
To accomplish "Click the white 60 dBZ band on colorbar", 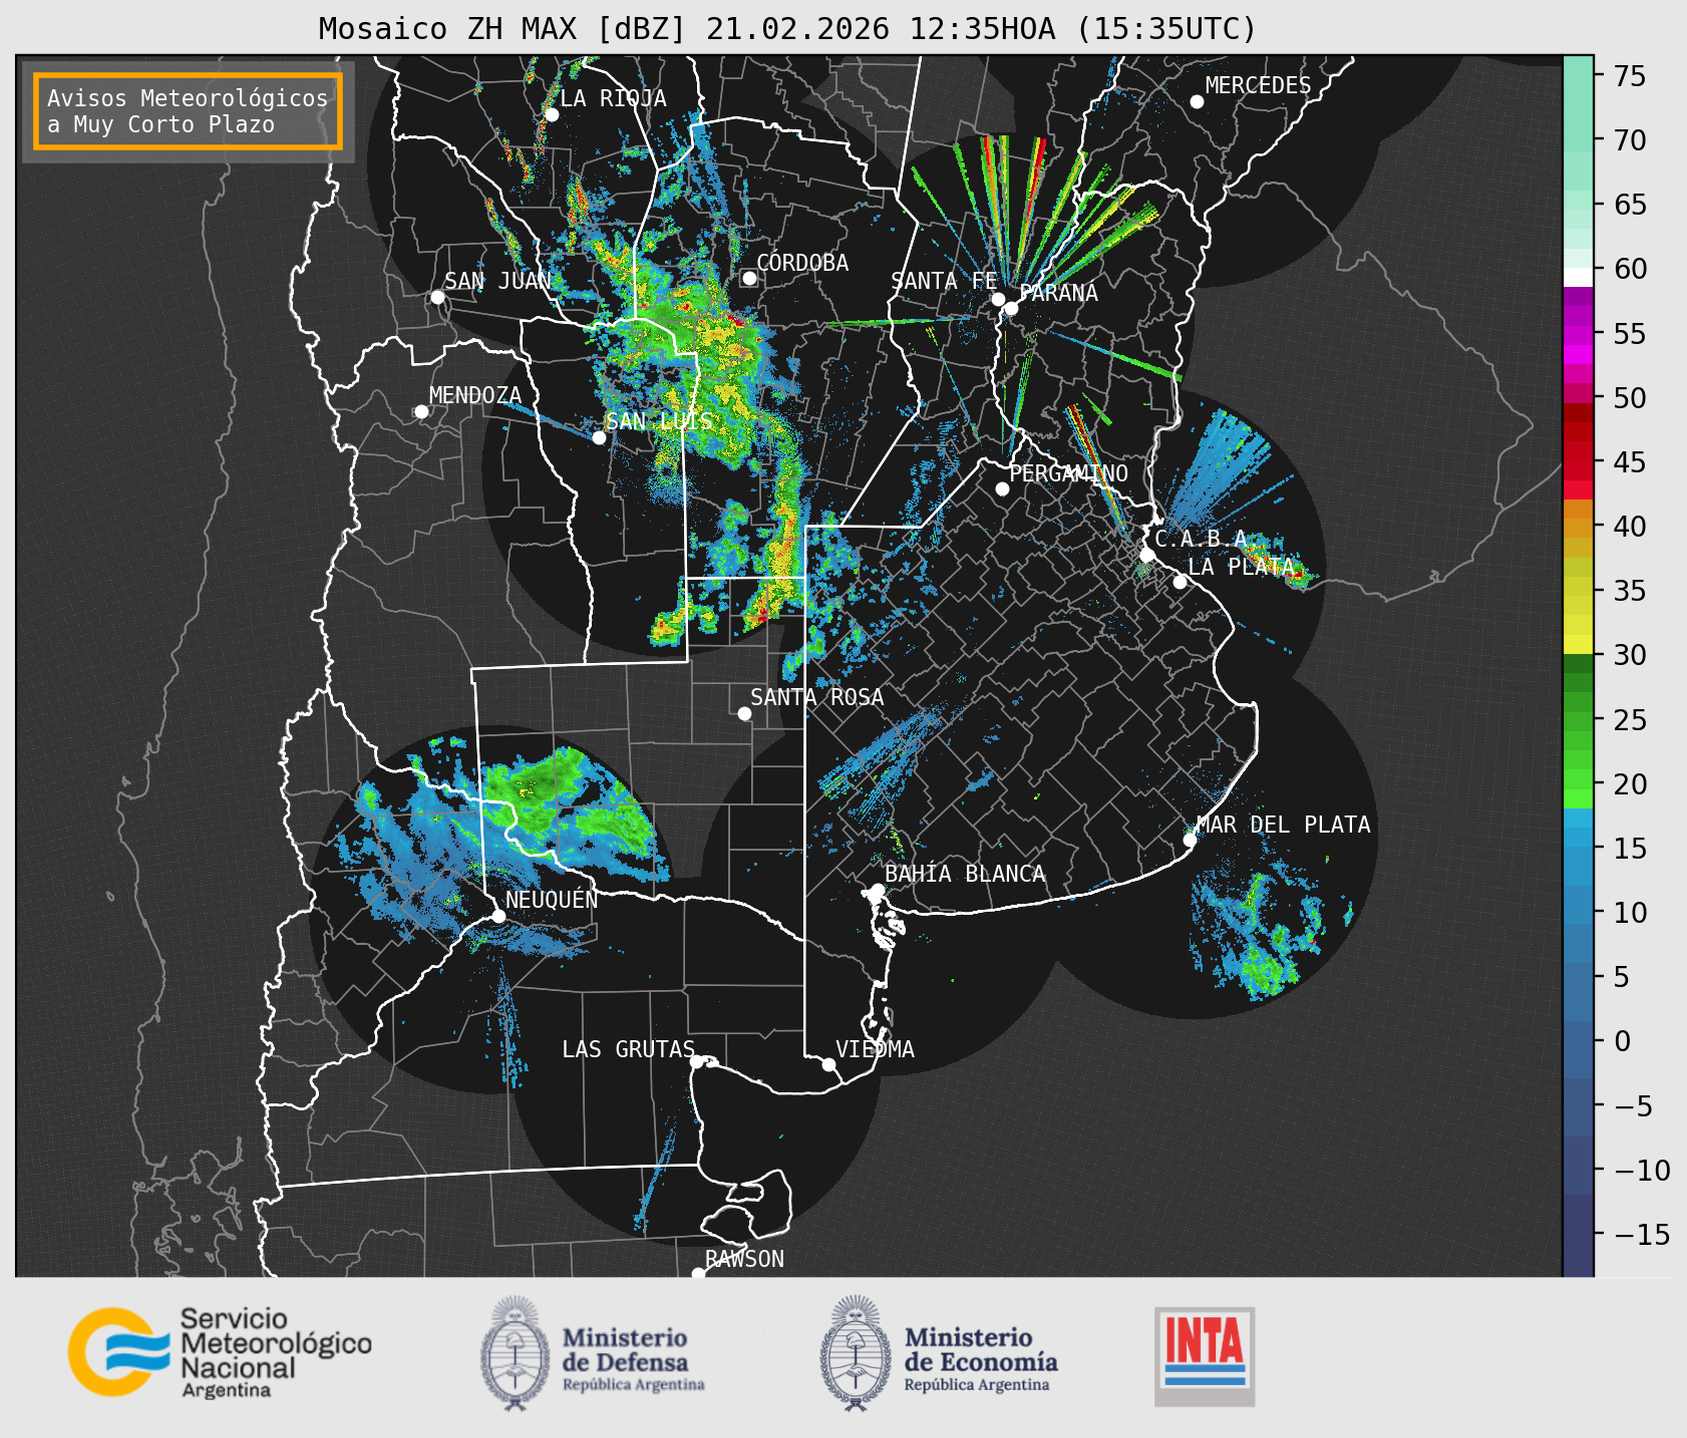I will pos(1577,276).
